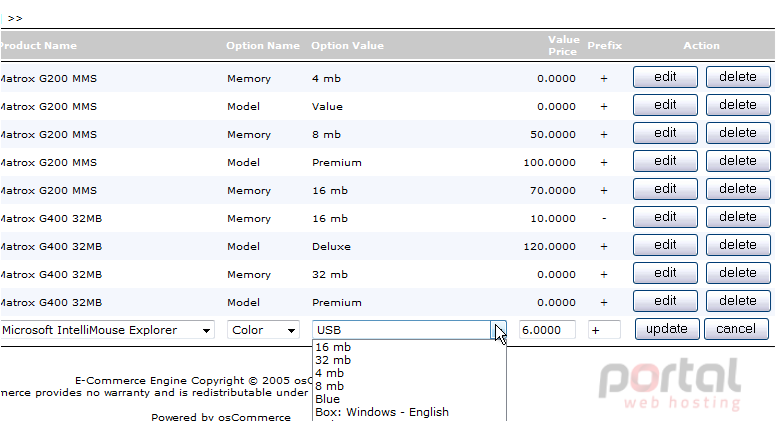
Task: Edit the G400 32MB Deluxe model row
Action: pos(665,245)
